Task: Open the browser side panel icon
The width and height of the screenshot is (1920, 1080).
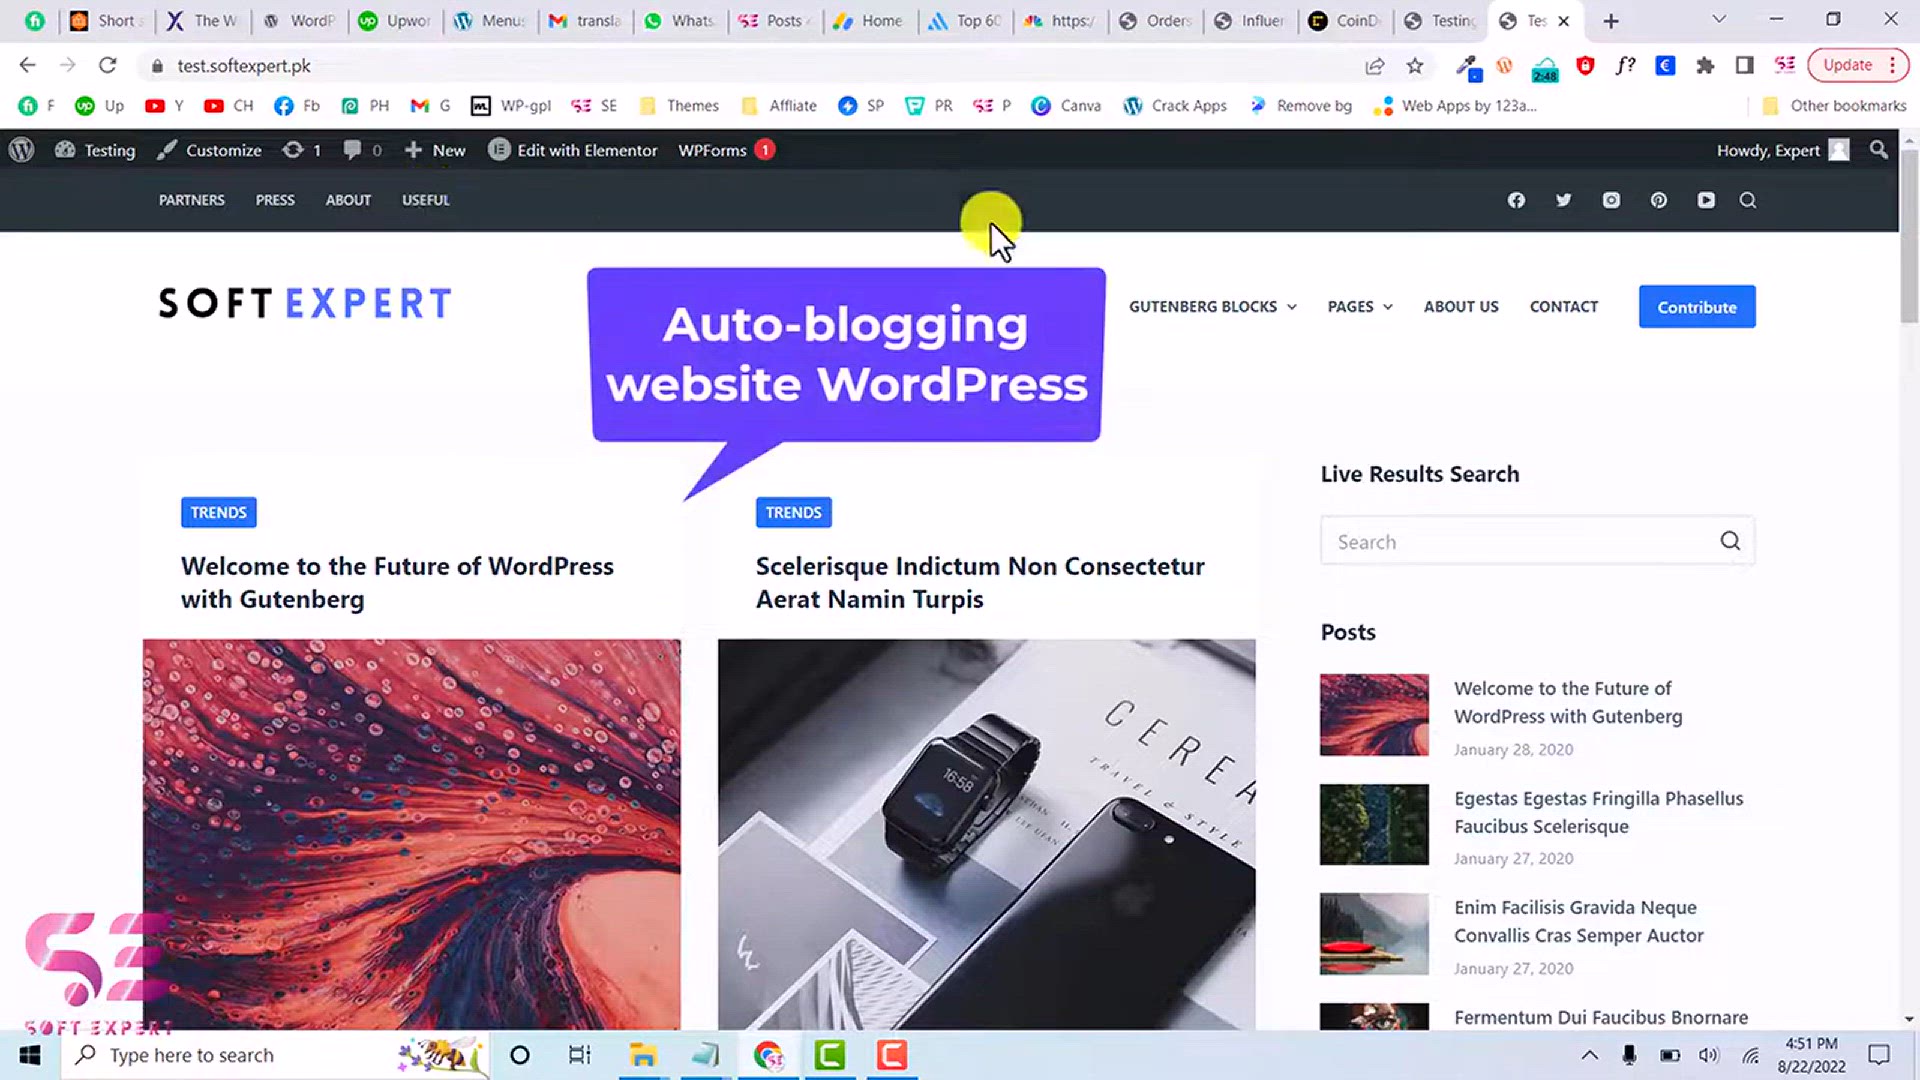Action: click(1745, 66)
